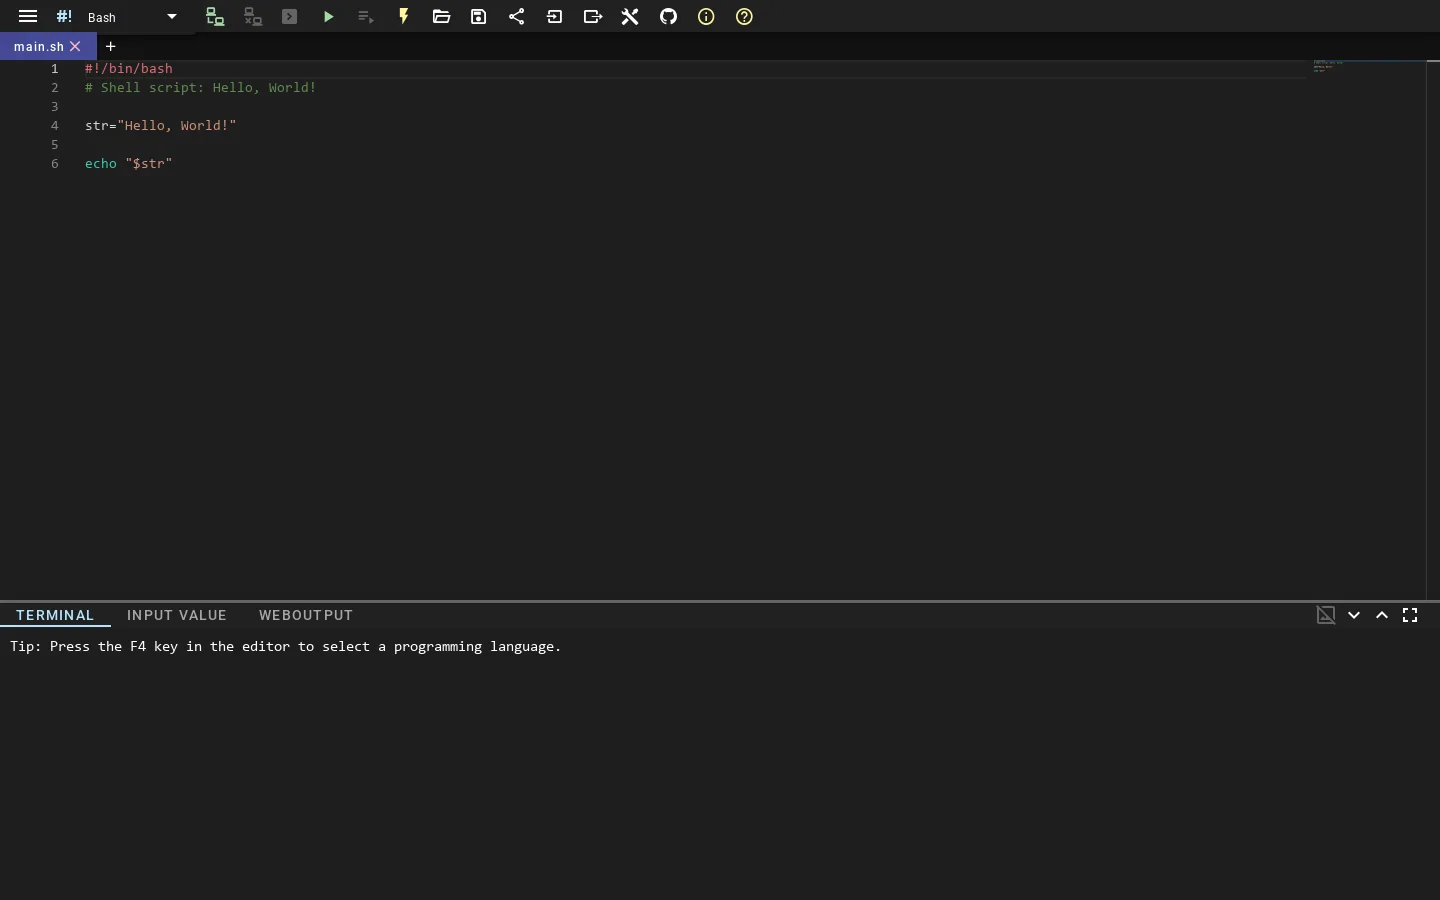Click the export arrow-out-of-box icon
The image size is (1440, 900).
click(x=593, y=17)
